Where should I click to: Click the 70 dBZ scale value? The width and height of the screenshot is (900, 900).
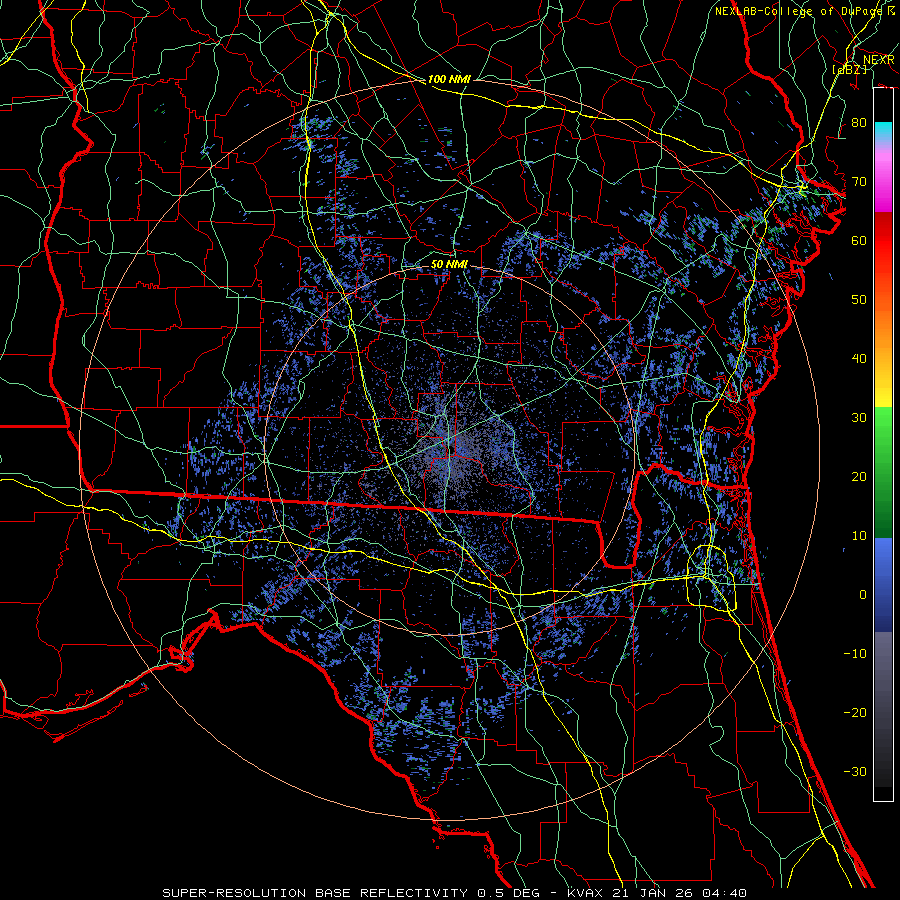pyautogui.click(x=859, y=181)
